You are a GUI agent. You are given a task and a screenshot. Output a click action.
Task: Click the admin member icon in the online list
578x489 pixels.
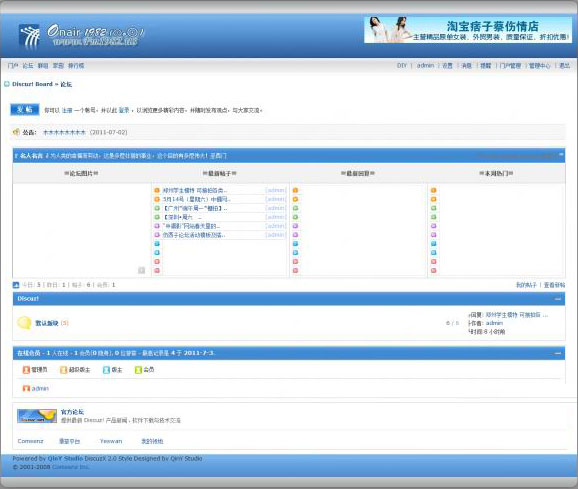coord(26,388)
